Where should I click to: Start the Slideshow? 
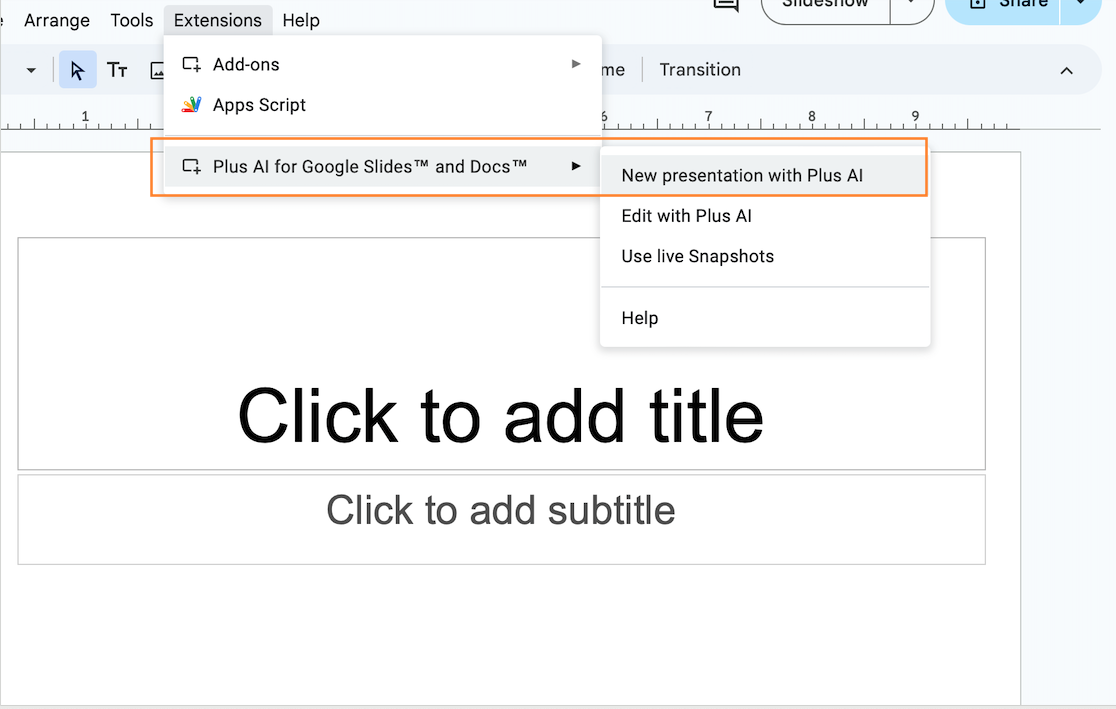tap(826, 7)
